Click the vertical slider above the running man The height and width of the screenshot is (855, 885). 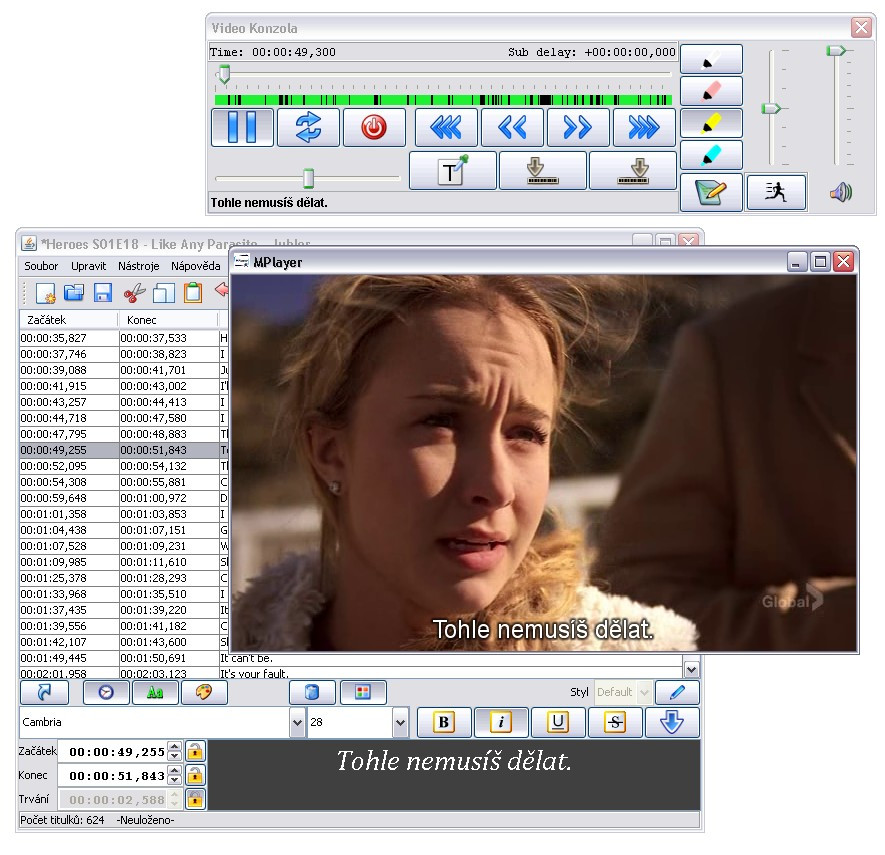(770, 108)
